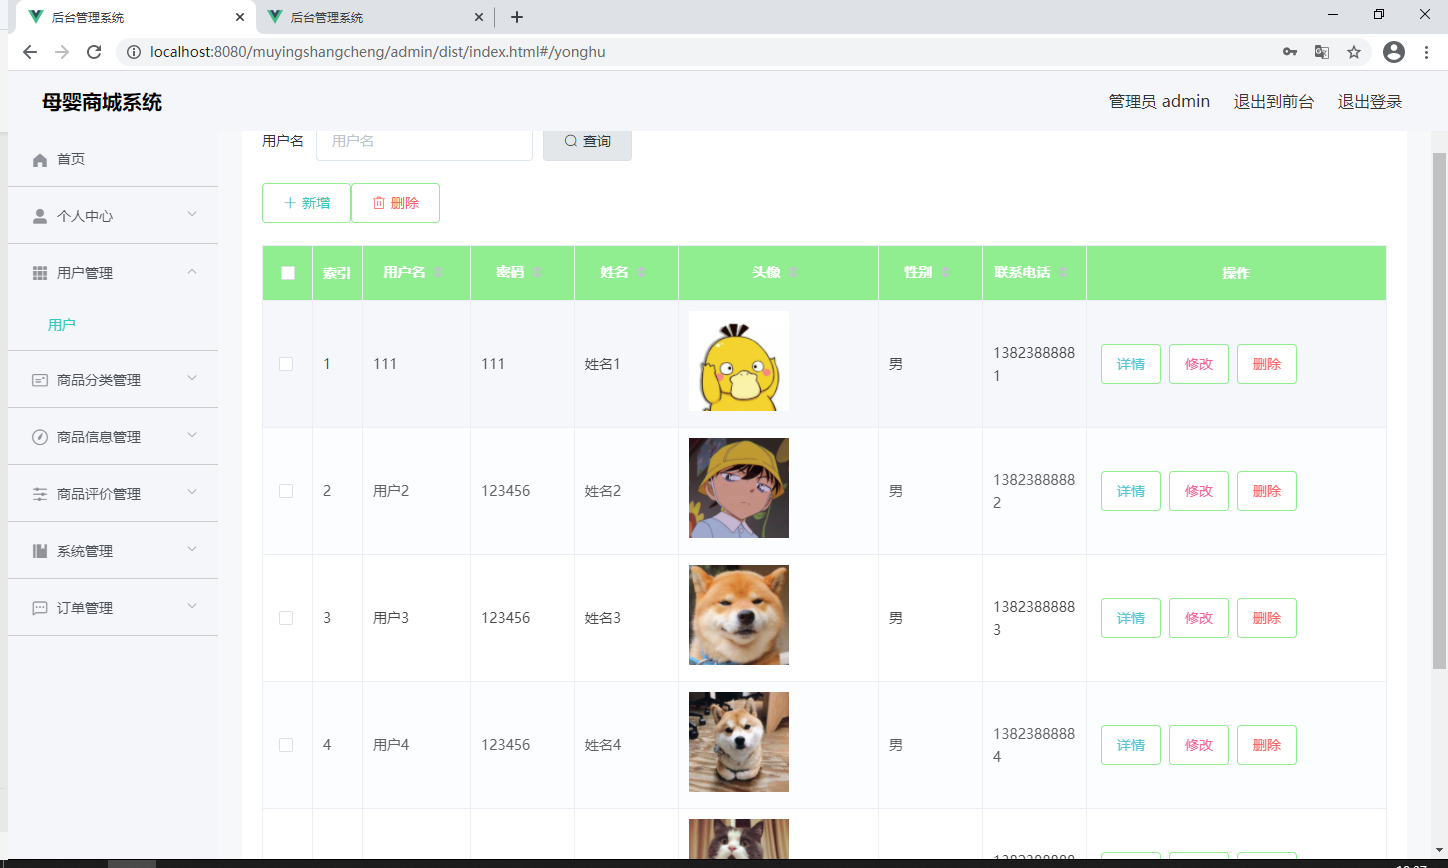Check the row checkbox for user 111

tap(286, 364)
